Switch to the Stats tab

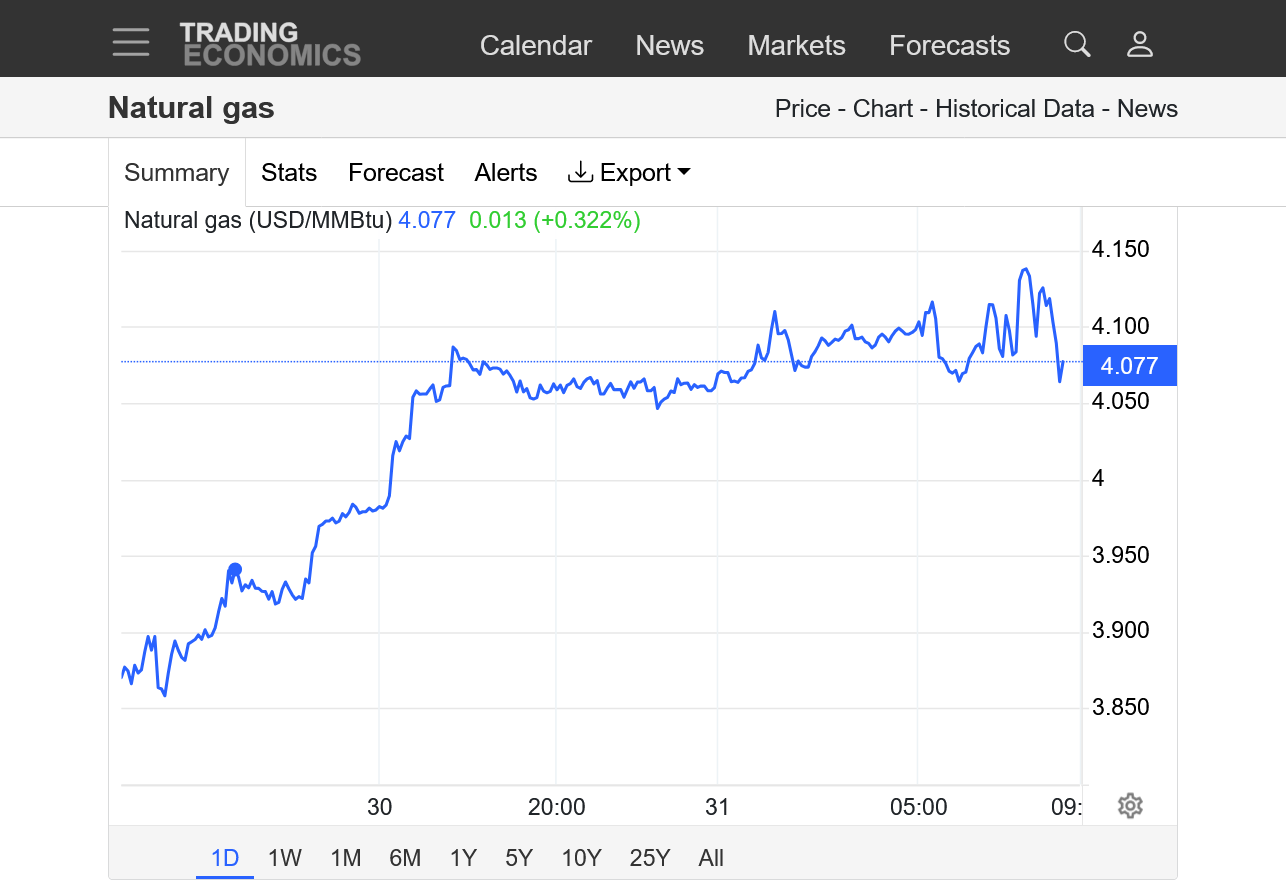click(289, 173)
